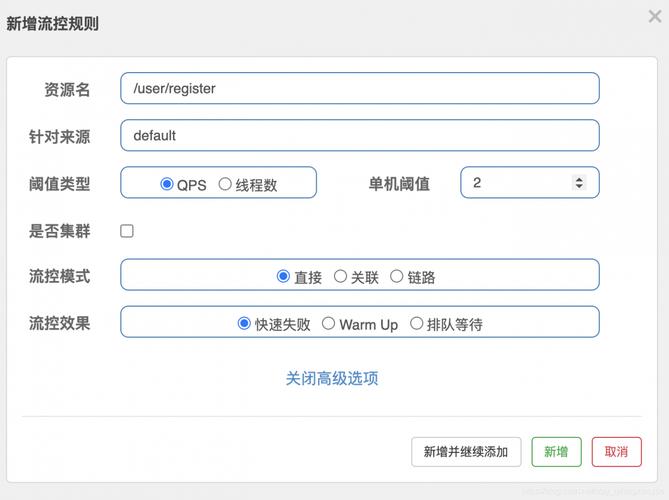Click the 新增流控规则 dialog title
This screenshot has width=669, height=500.
pos(52,23)
